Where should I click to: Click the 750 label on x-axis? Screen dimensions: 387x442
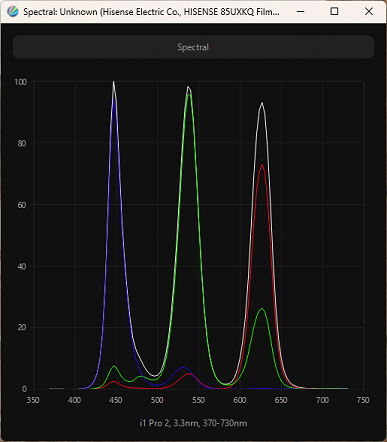coord(363,400)
